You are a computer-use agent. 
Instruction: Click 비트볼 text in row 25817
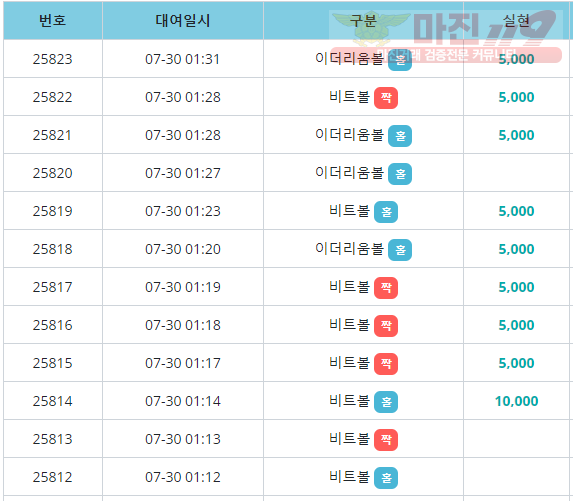pos(349,286)
